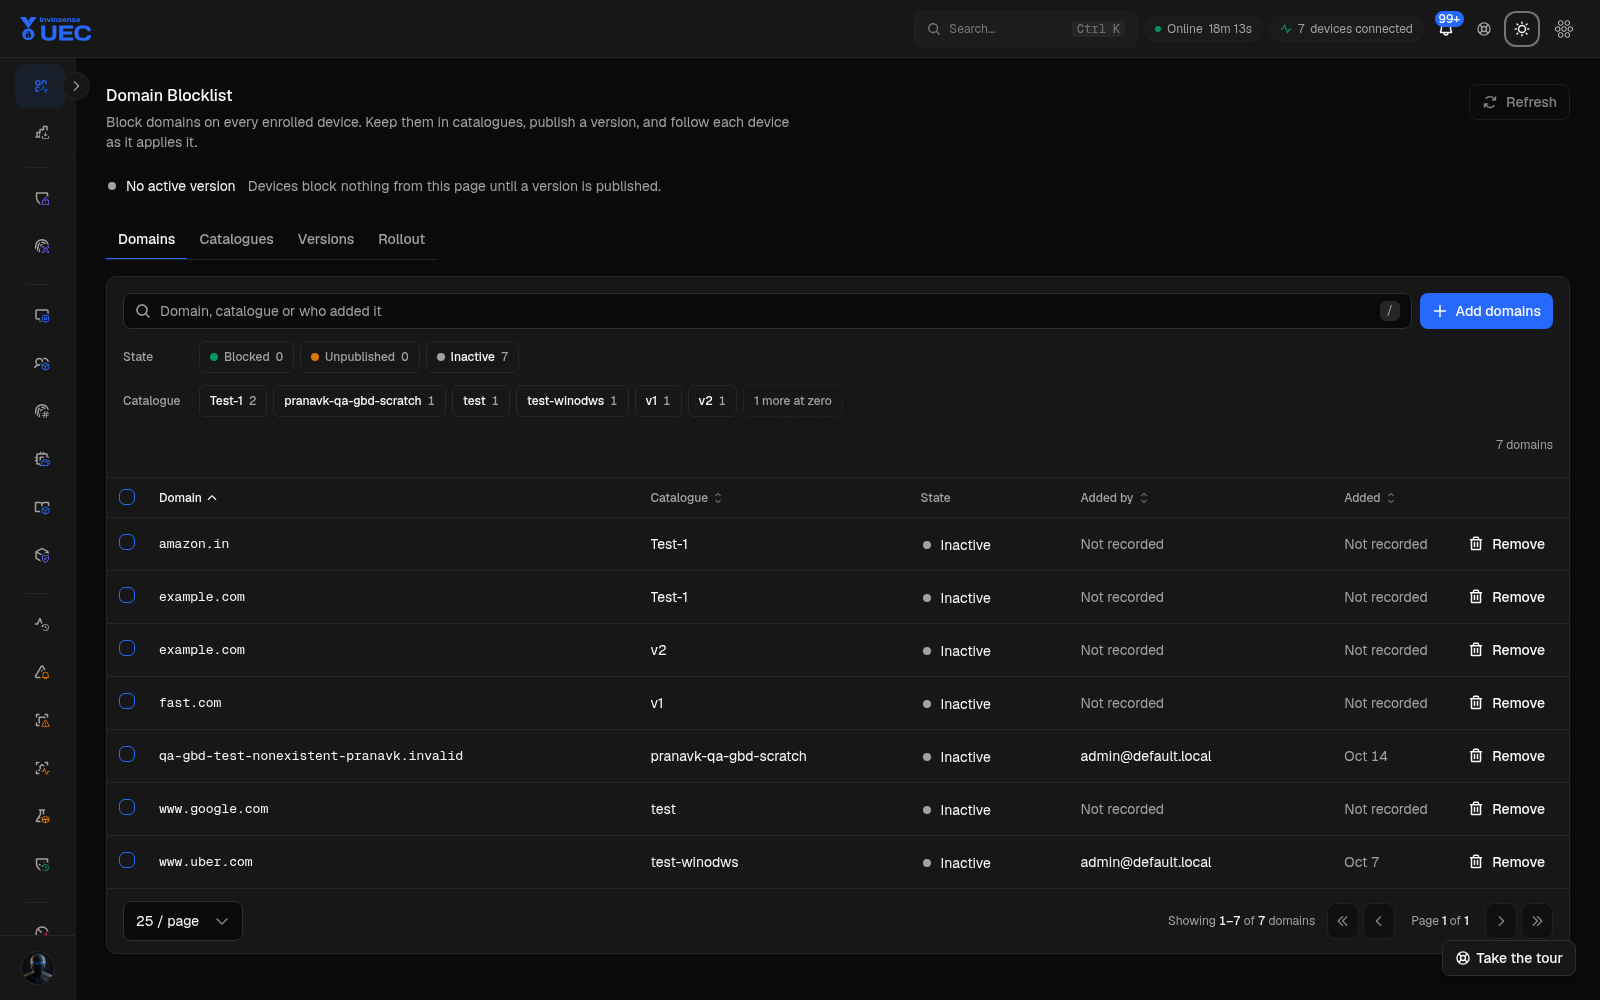Viewport: 1600px width, 1000px height.
Task: Sort by Added by column header
Action: point(1114,498)
